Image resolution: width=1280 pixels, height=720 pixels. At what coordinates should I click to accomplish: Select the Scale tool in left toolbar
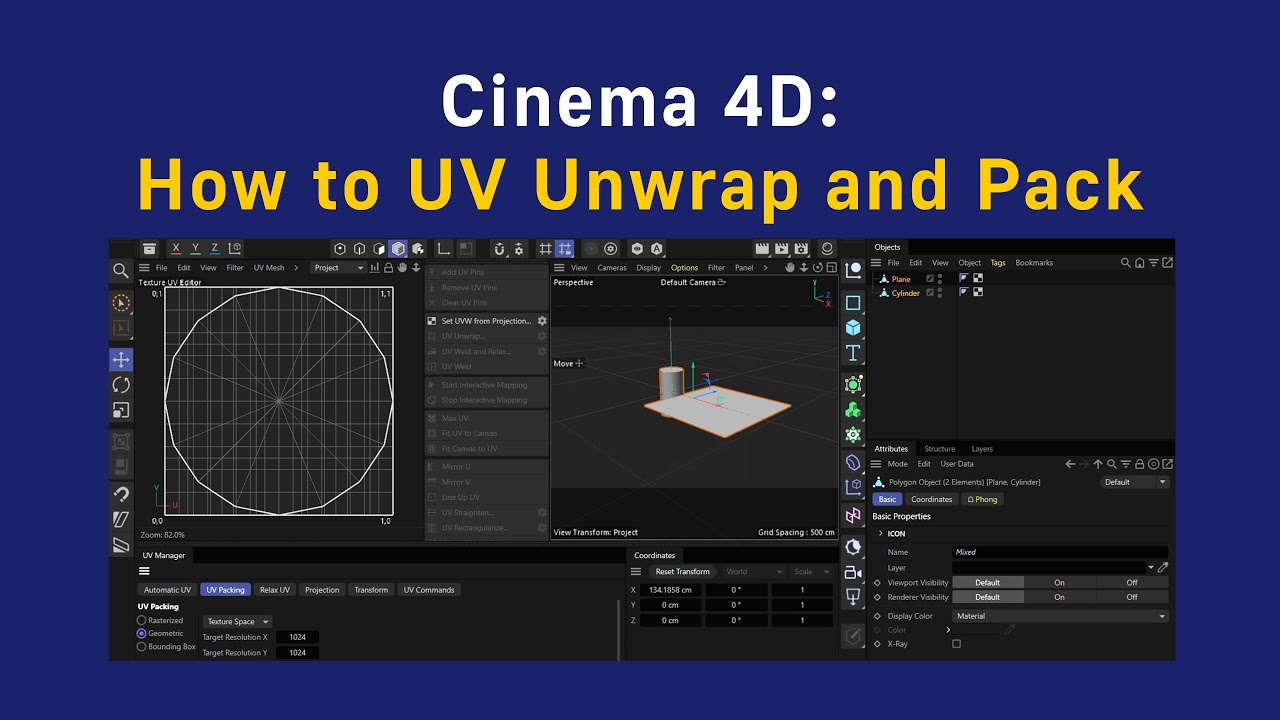pos(121,410)
